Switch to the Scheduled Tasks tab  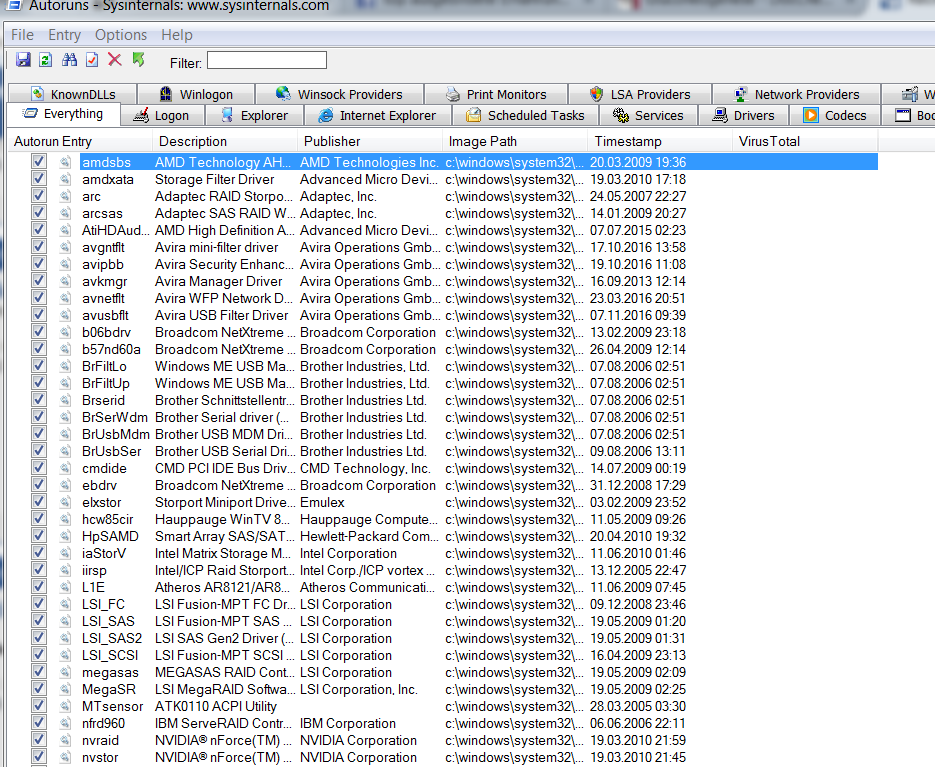pyautogui.click(x=525, y=115)
